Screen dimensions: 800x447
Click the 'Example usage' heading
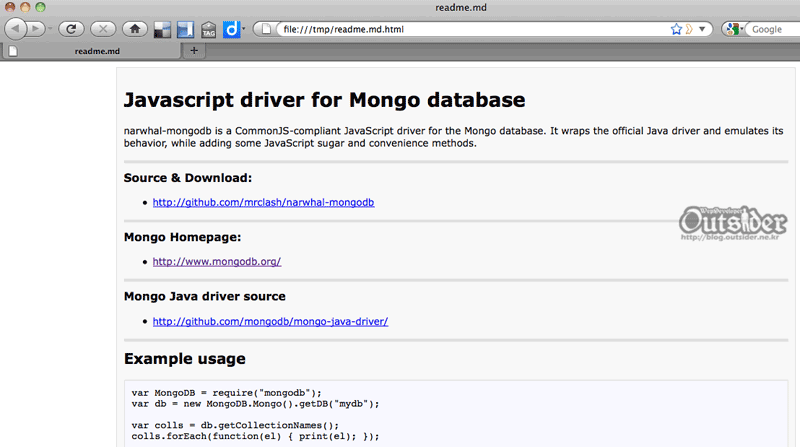[x=185, y=359]
